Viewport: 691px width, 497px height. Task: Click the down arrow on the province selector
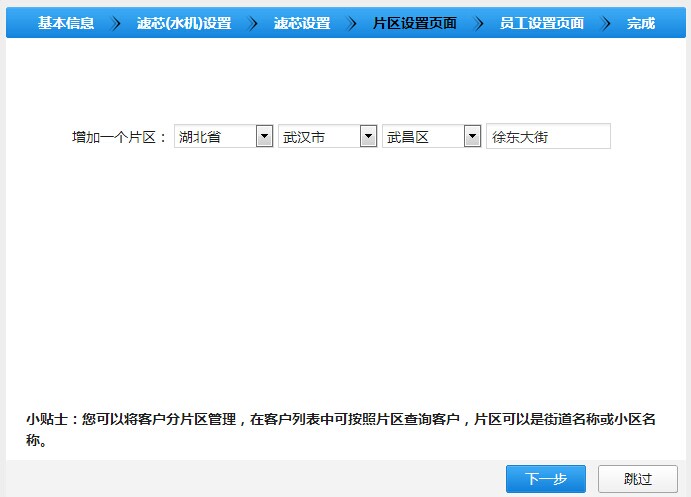[264, 137]
